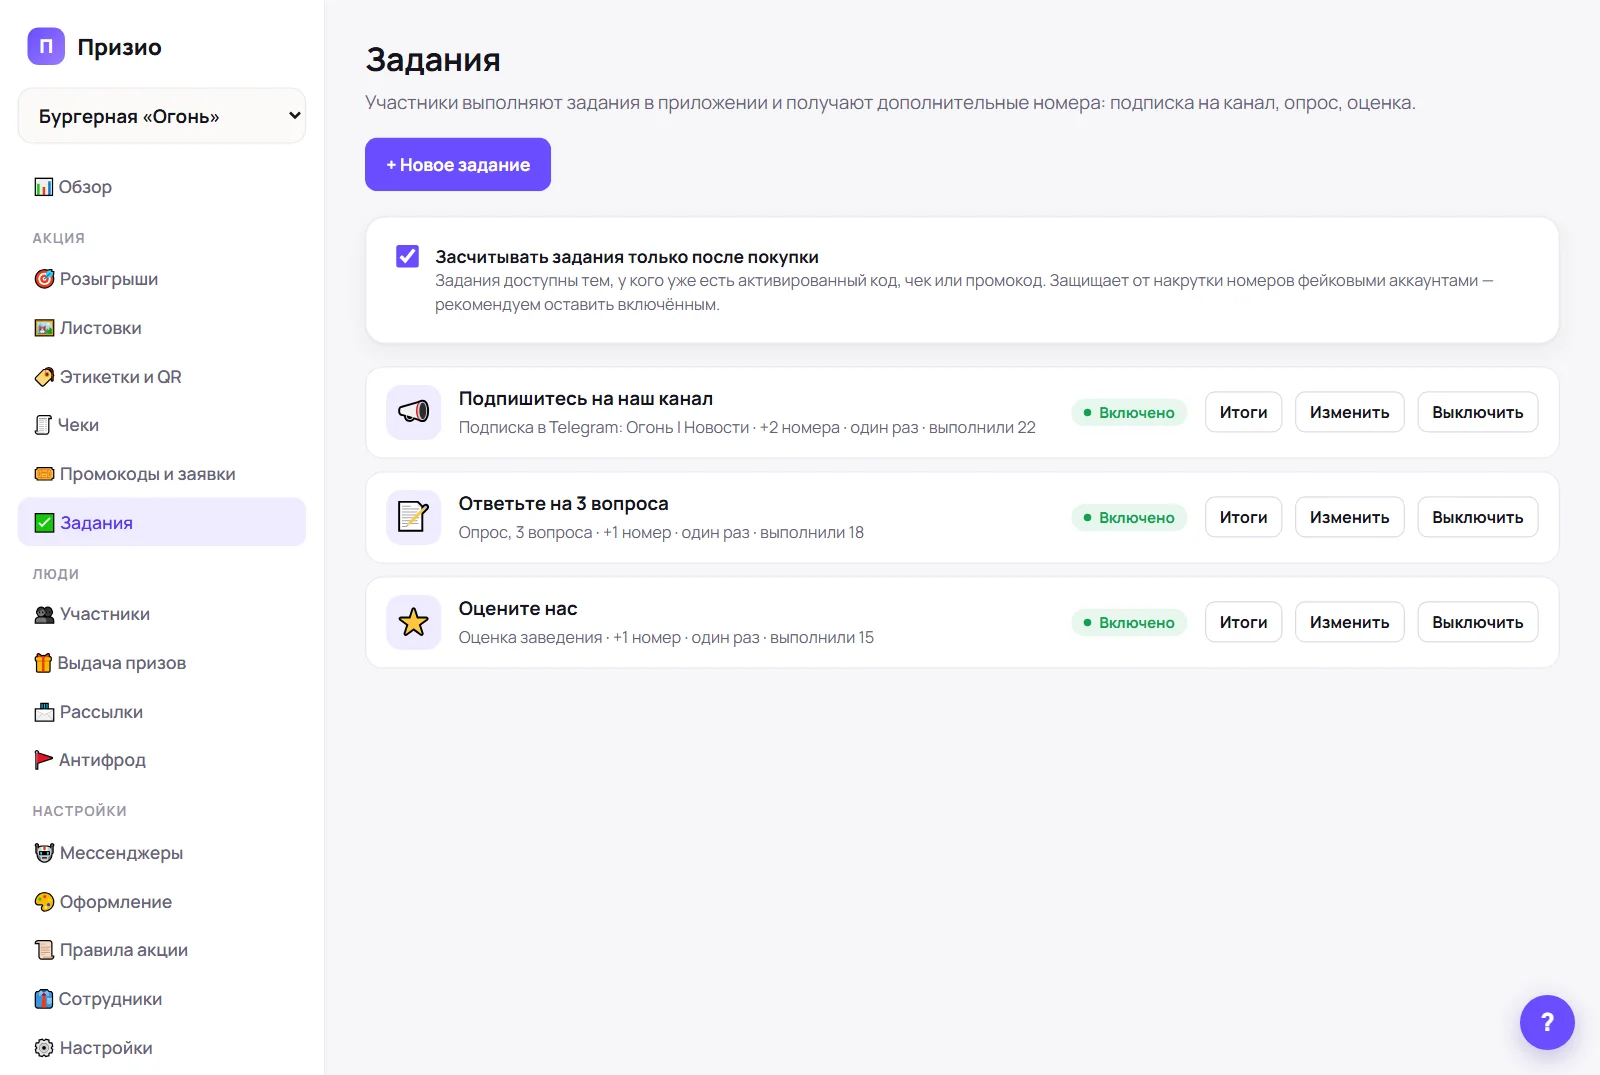Click the Правила акции scroll icon
The image size is (1600, 1075).
[44, 950]
